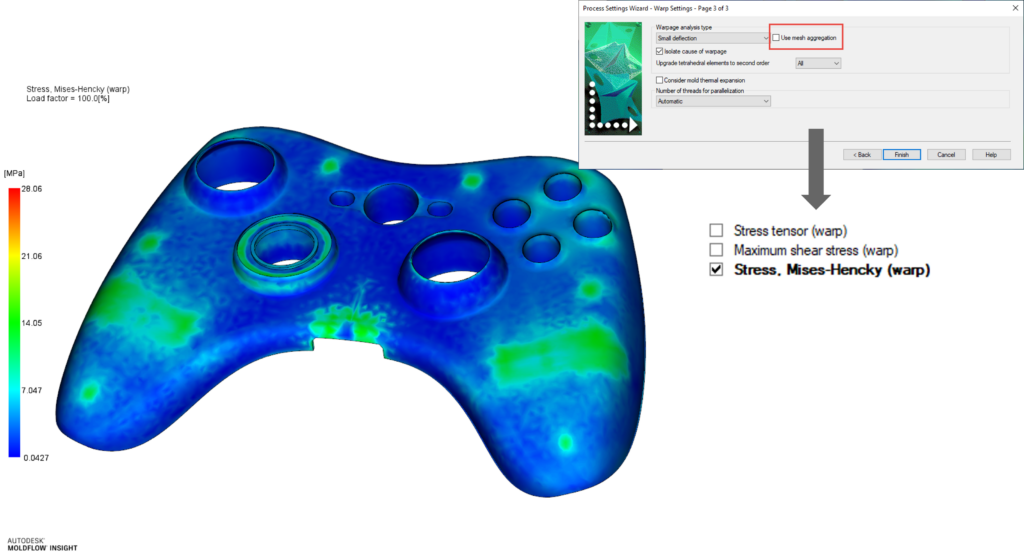Click legend value 21.06
This screenshot has width=1024, height=558.
pos(31,256)
